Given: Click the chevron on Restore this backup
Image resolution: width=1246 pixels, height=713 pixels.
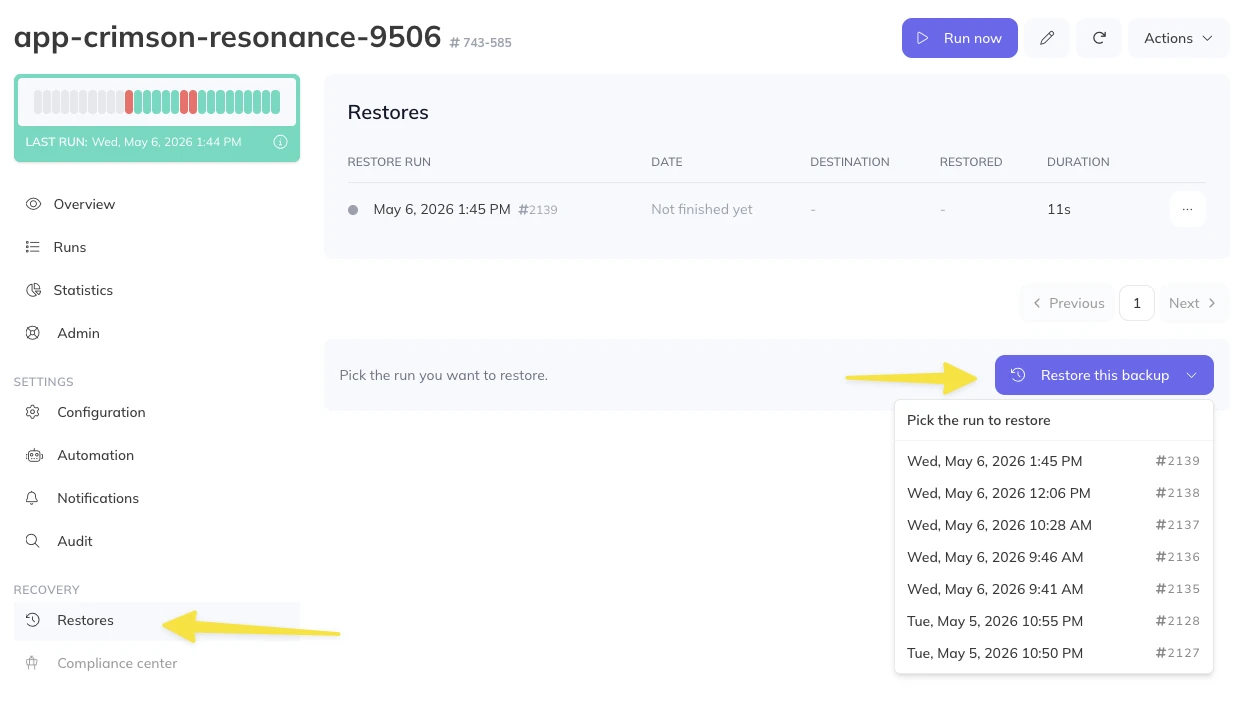Looking at the screenshot, I should (x=1192, y=375).
